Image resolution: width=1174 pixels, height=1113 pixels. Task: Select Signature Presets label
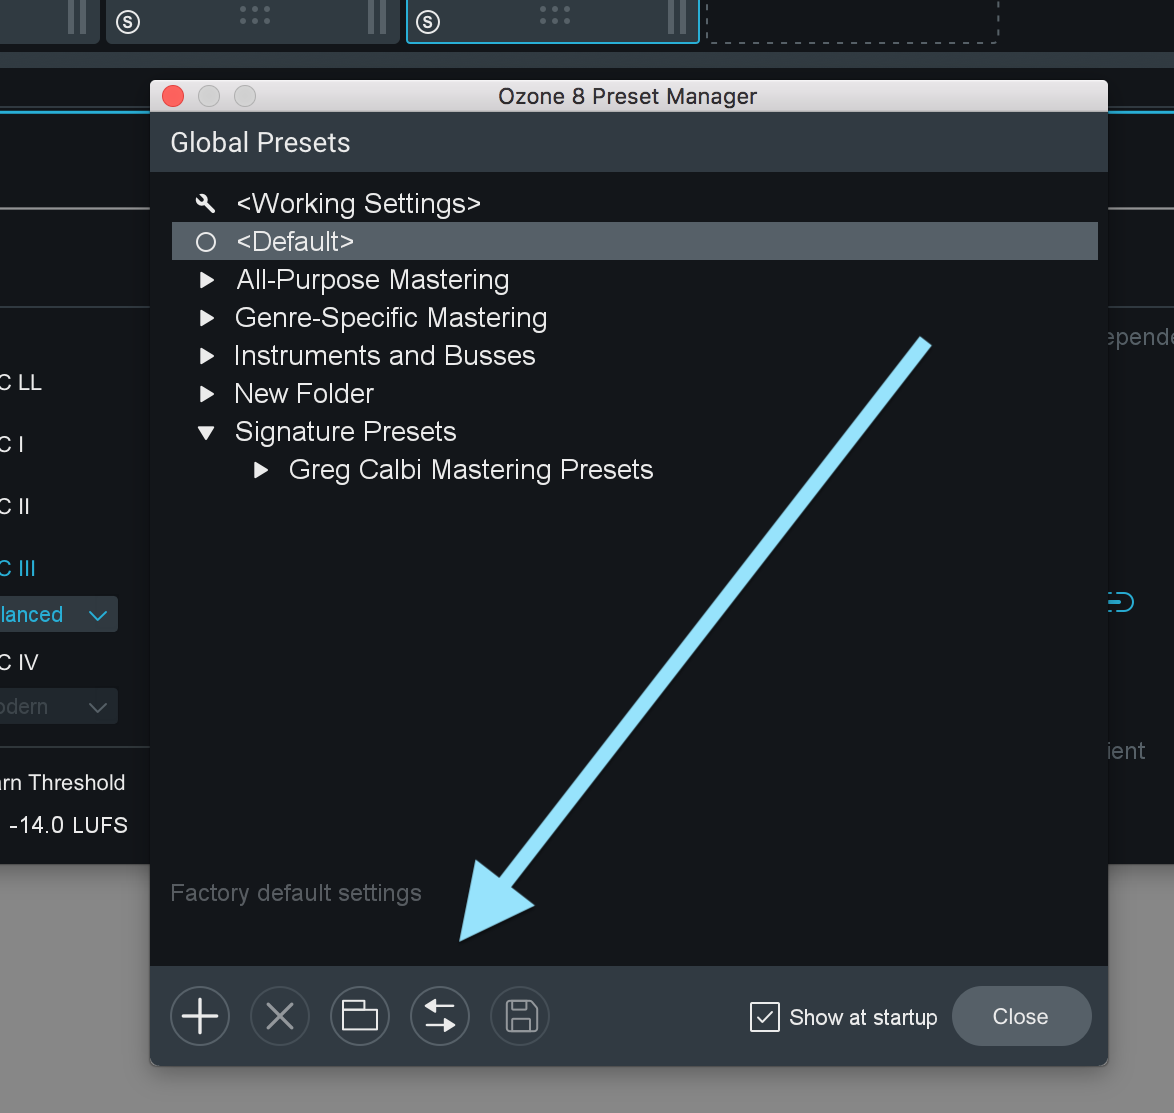pyautogui.click(x=346, y=432)
